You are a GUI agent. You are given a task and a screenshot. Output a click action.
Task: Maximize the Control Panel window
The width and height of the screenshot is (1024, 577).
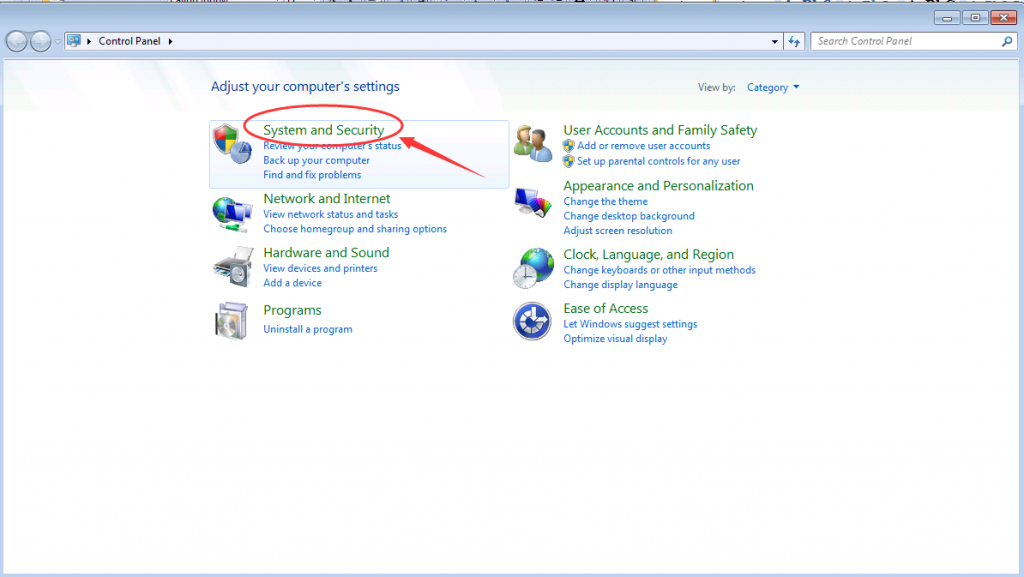[975, 18]
